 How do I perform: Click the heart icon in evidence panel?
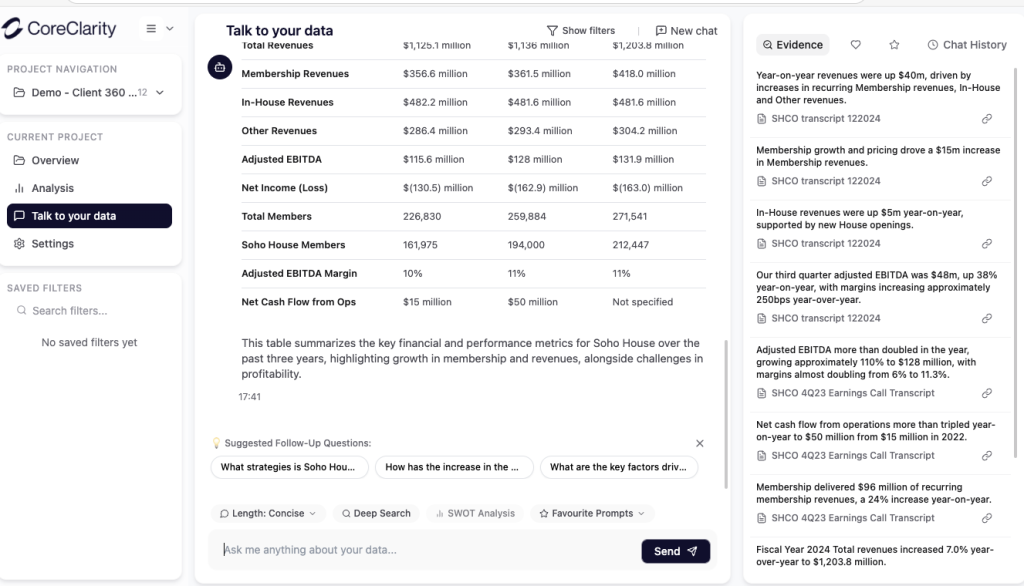[x=855, y=45]
